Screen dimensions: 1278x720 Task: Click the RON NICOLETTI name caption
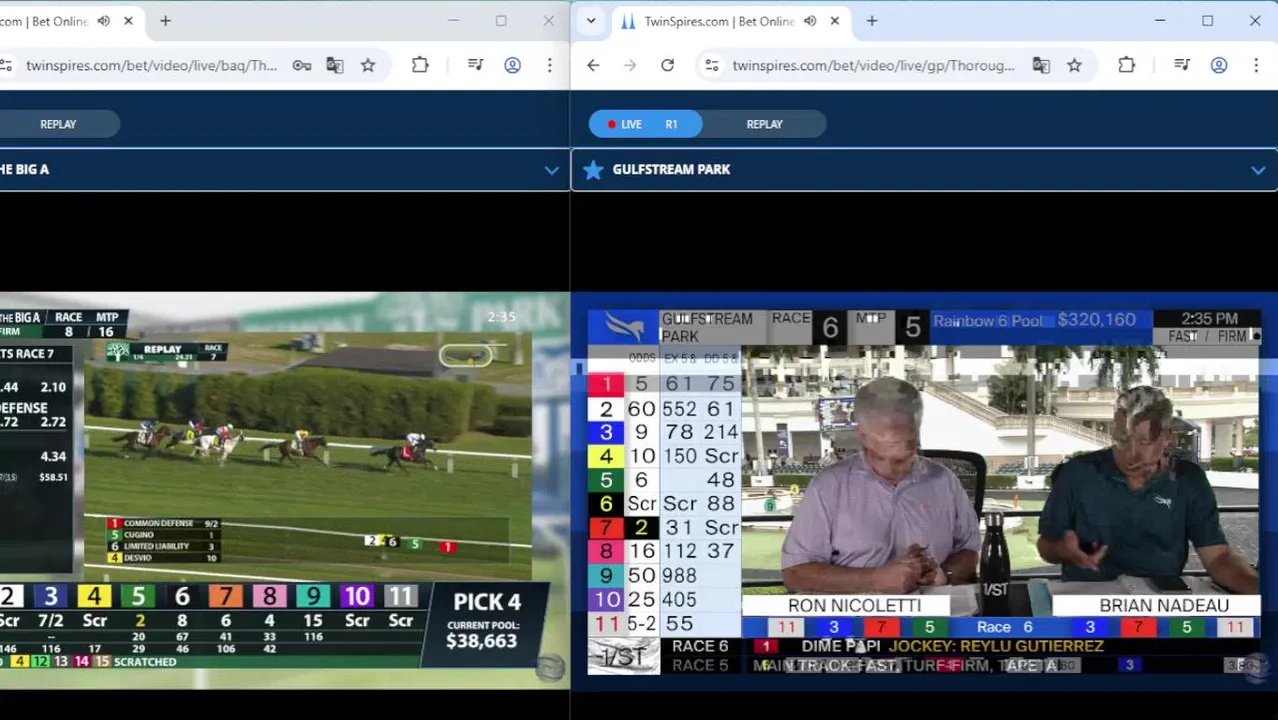tap(854, 606)
